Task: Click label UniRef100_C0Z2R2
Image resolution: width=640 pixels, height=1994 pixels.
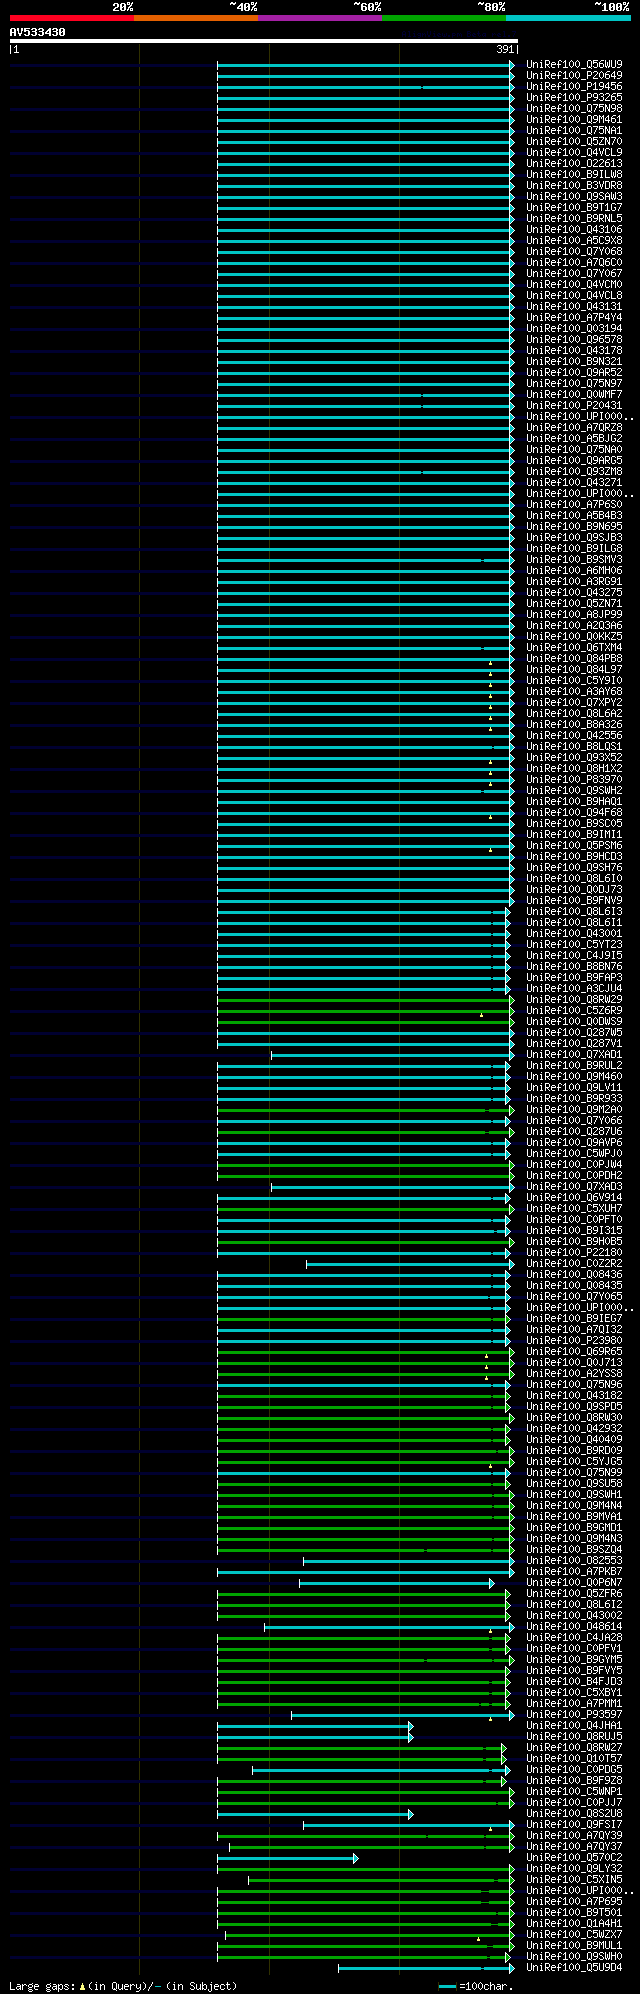Action: 574,1263
